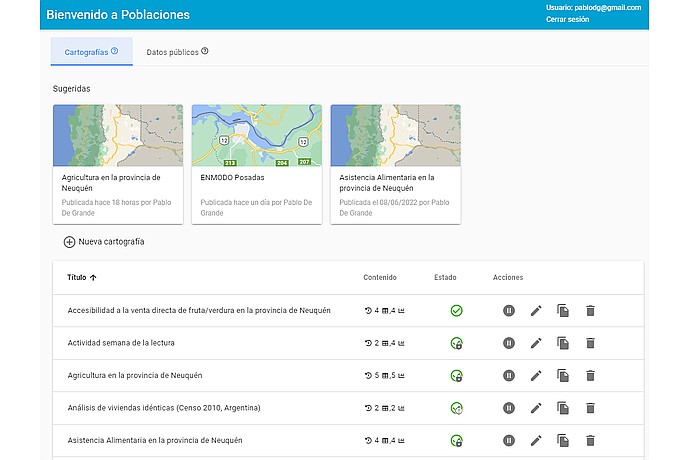Click the status icon for Asistencia Alimentaria table row
The image size is (690, 460).
[456, 441]
